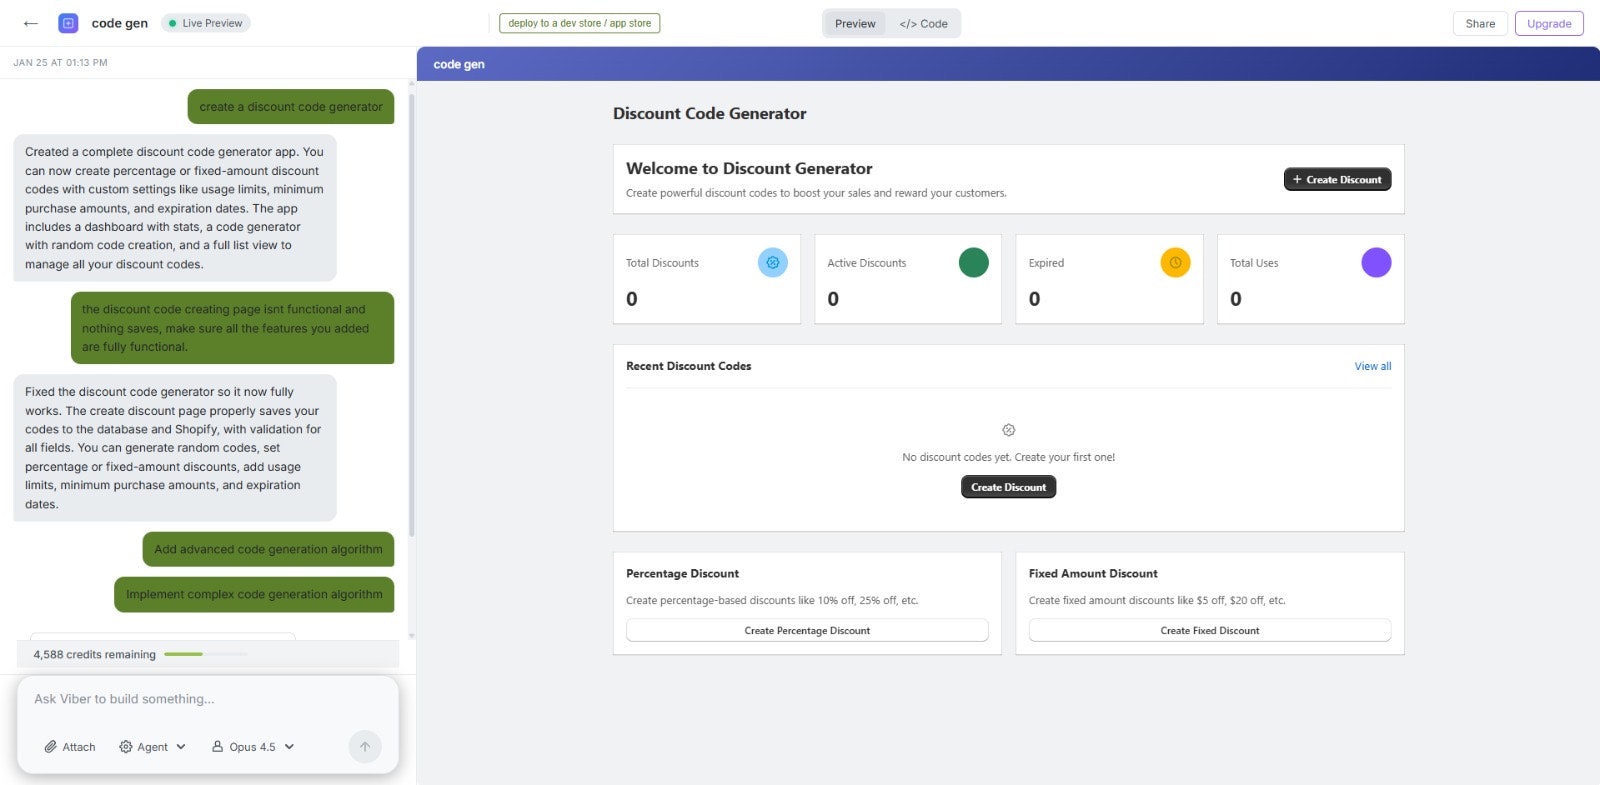Click the credits remaining progress bar
The width and height of the screenshot is (1600, 785).
click(x=205, y=654)
